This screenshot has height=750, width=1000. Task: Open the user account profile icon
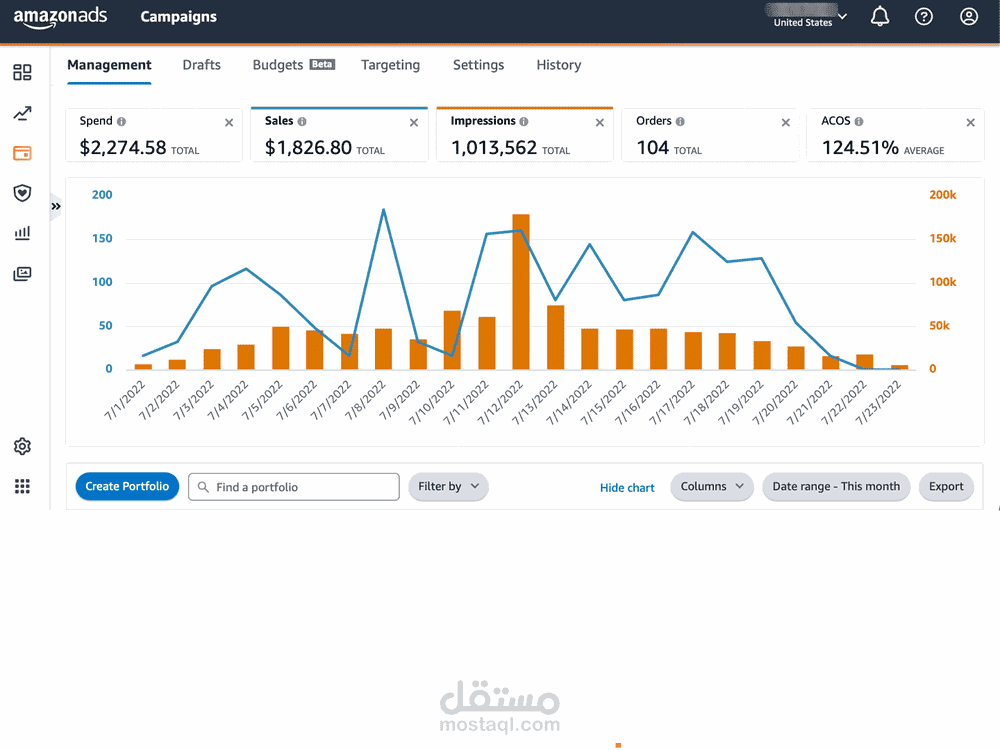click(x=969, y=17)
